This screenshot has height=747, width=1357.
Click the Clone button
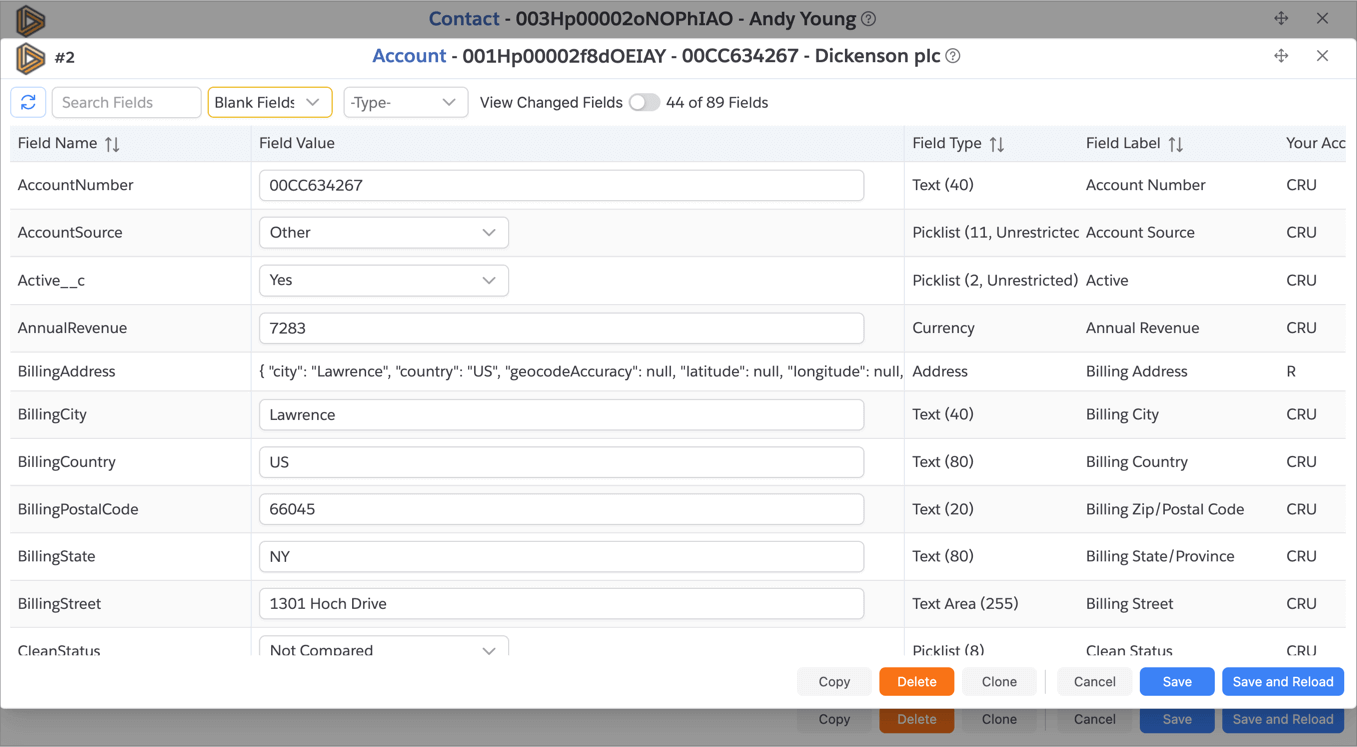pyautogui.click(x=998, y=682)
